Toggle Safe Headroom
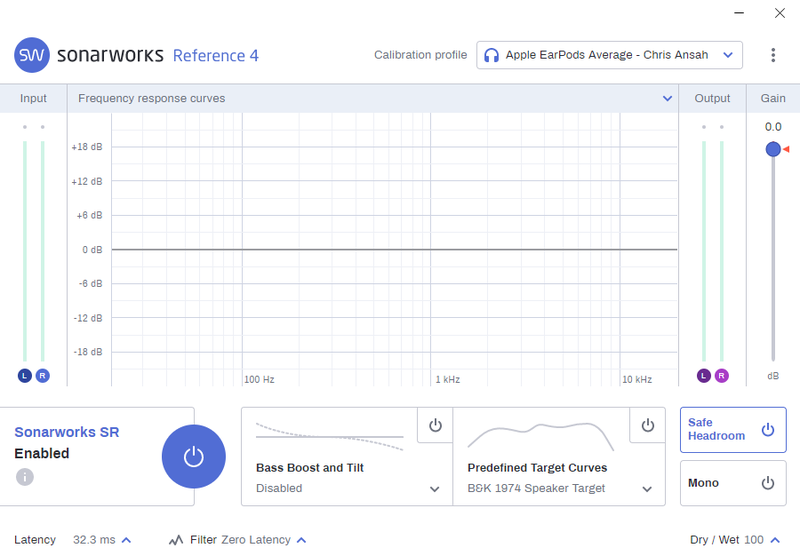The width and height of the screenshot is (800, 548). click(x=733, y=430)
